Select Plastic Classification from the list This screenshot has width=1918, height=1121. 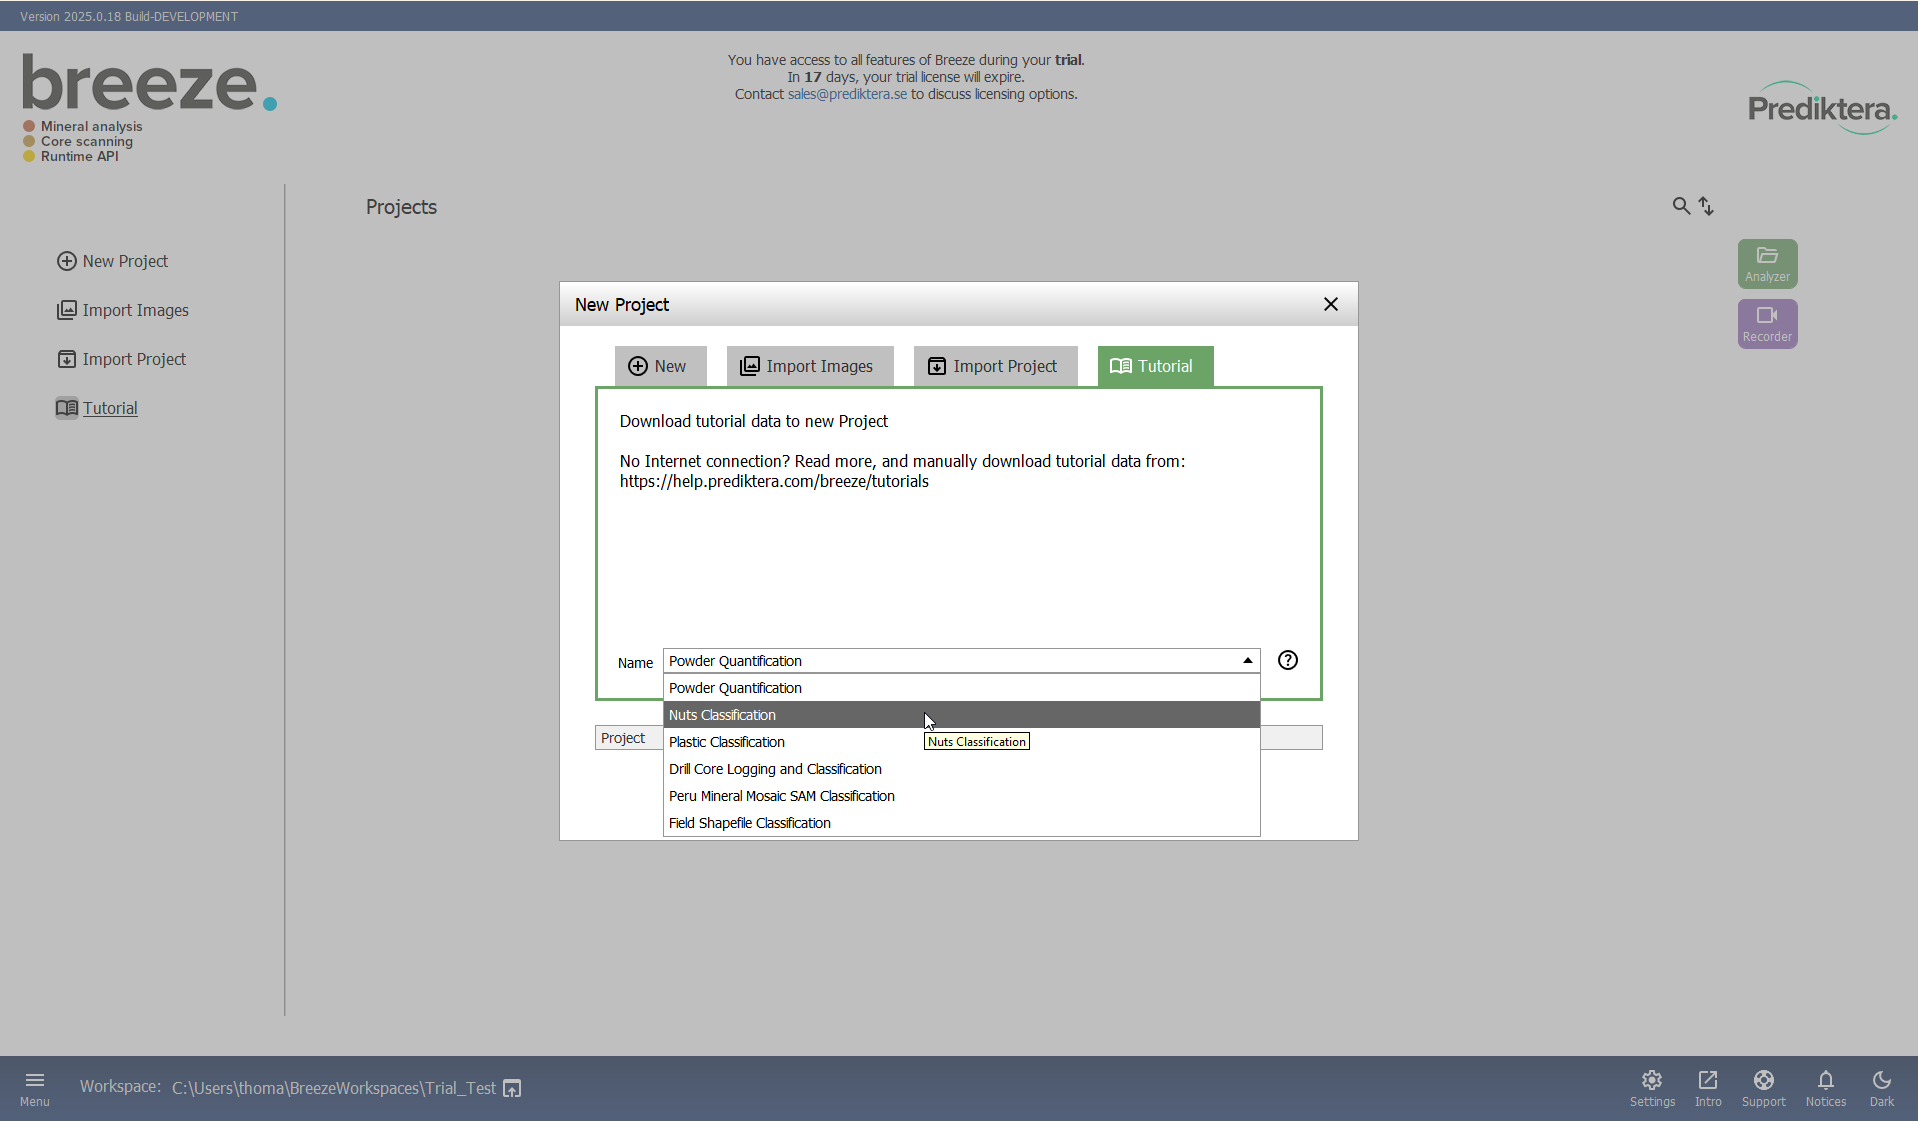(x=727, y=742)
